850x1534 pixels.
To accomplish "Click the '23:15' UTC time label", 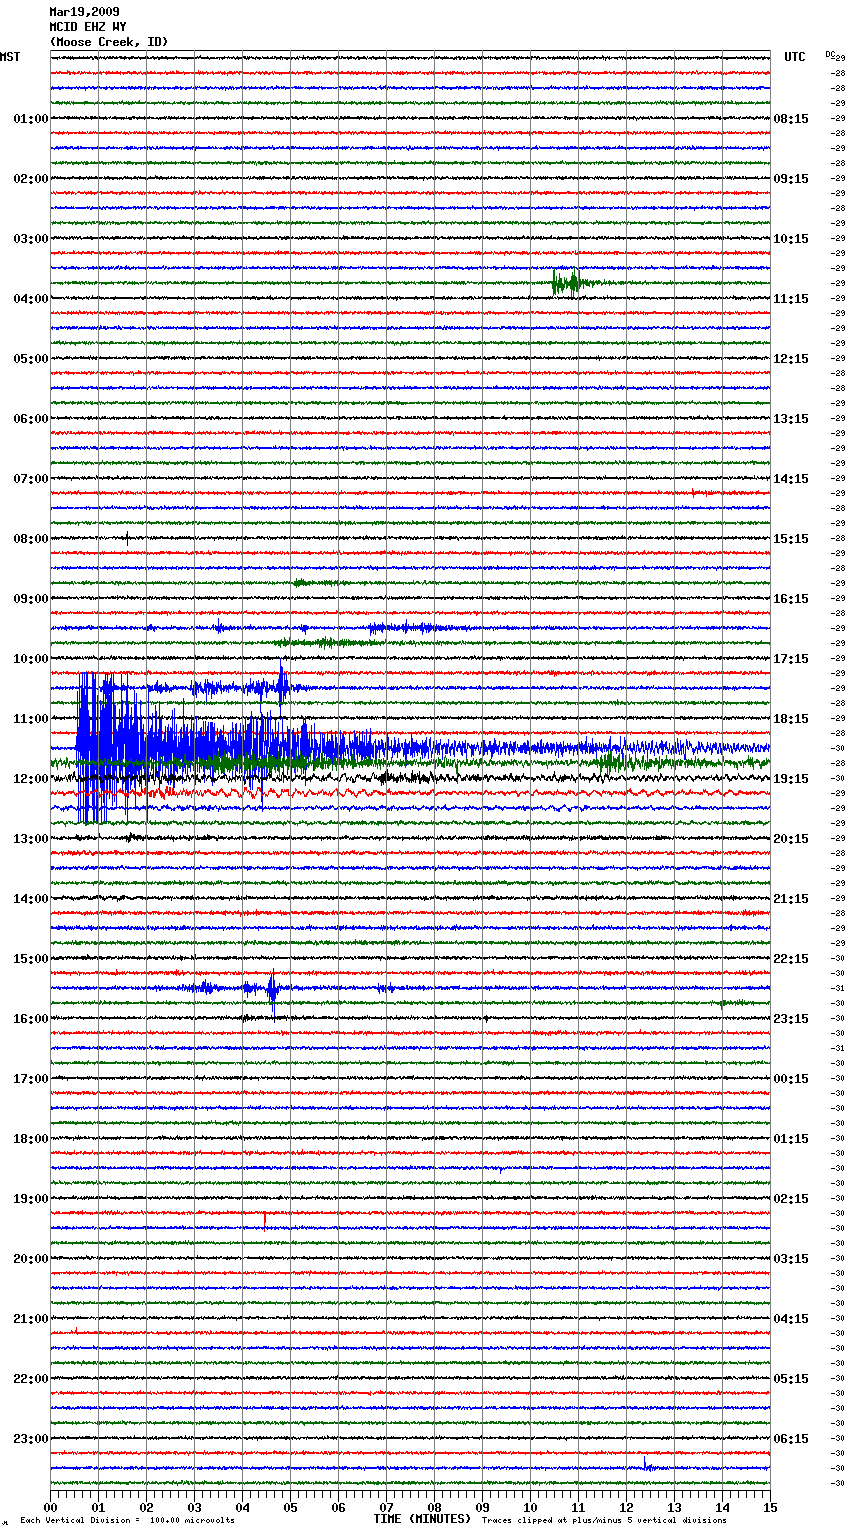I will tap(791, 1019).
